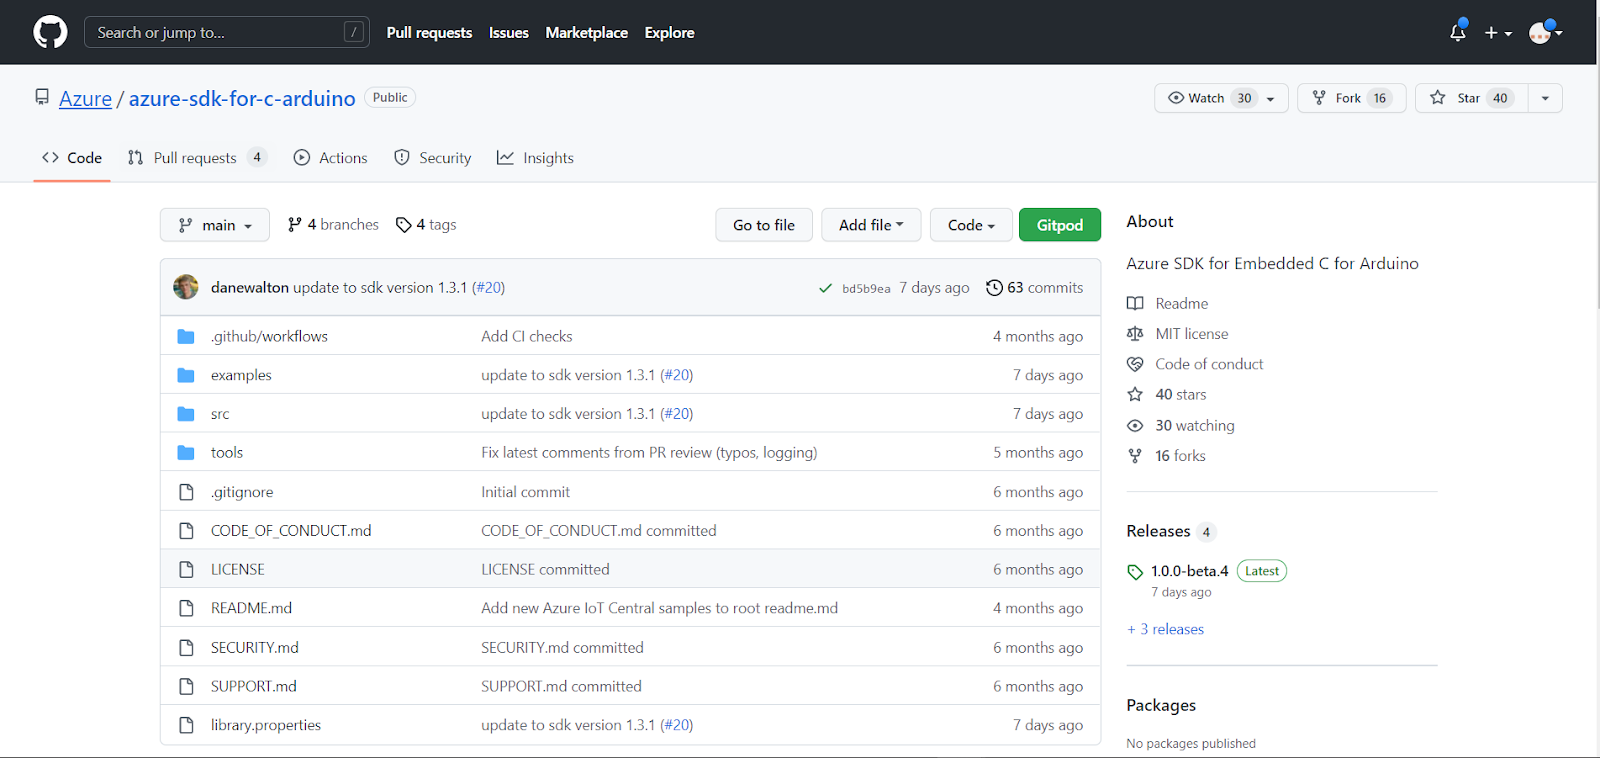This screenshot has height=758, width=1600.
Task: Click the GitHub Octocat logo
Action: tap(50, 32)
